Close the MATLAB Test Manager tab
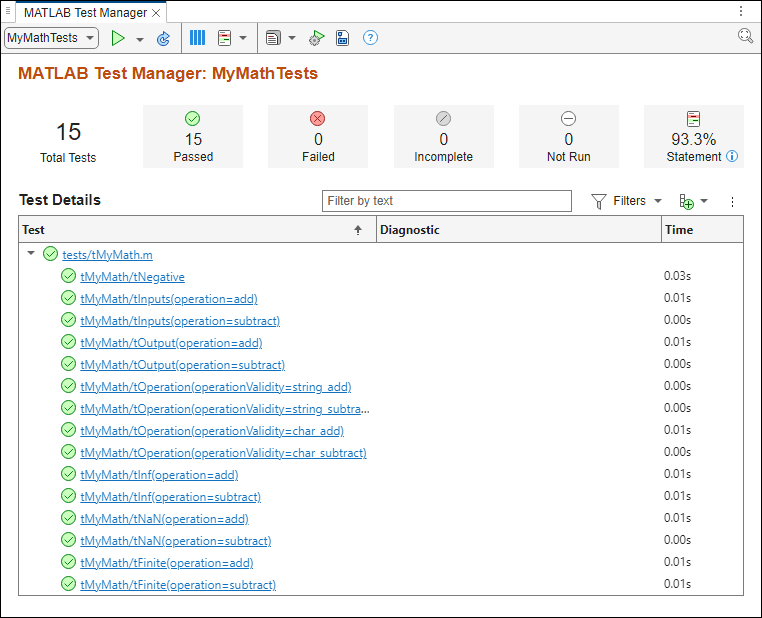The image size is (762, 618). 156,13
